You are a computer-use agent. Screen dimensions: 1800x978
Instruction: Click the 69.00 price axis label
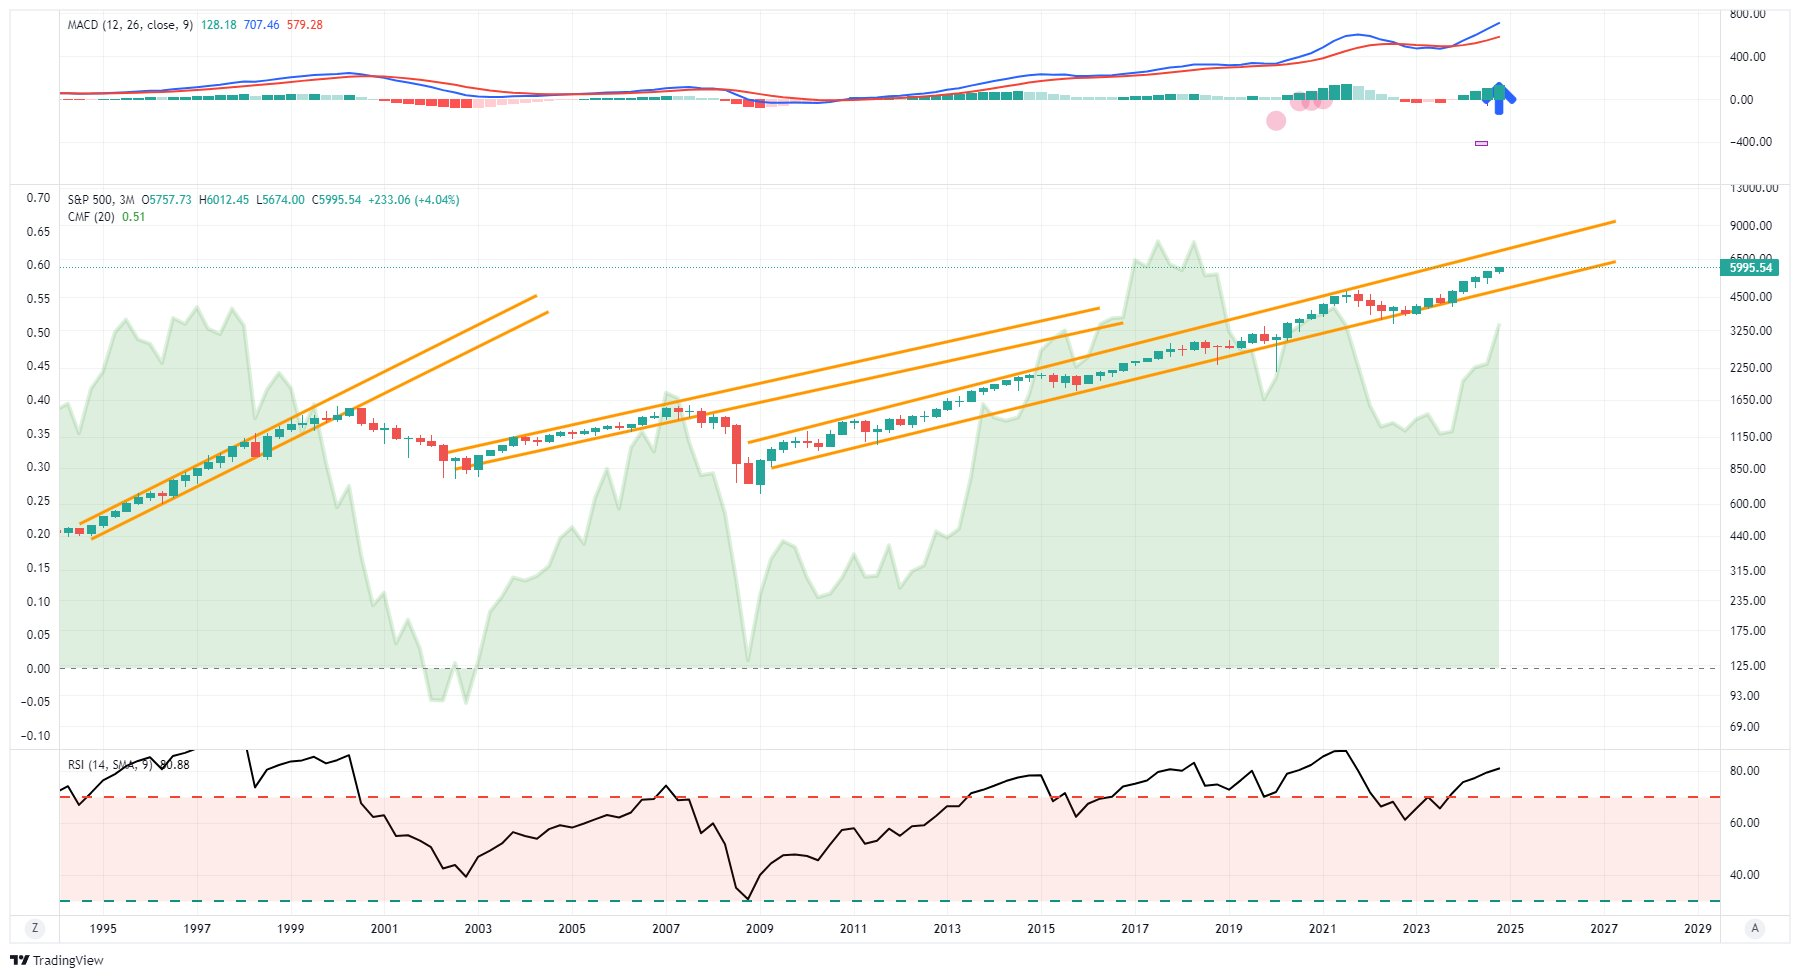[1745, 727]
